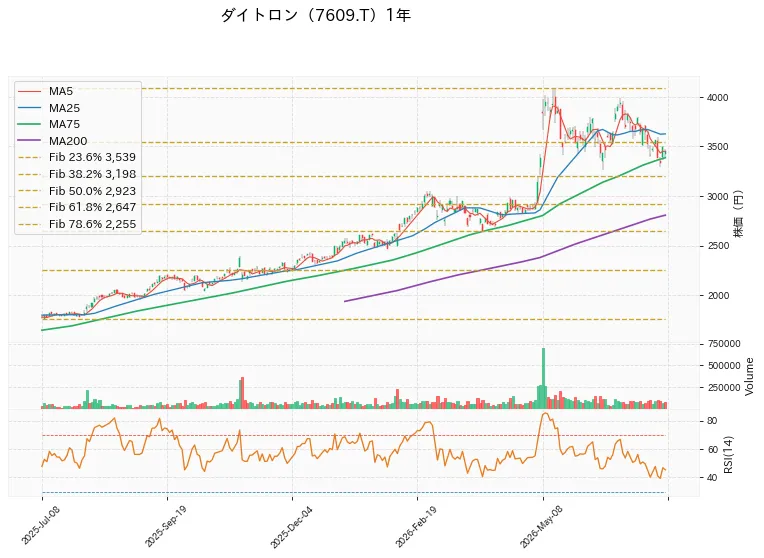Viewport: 764px width, 558px height.
Task: Click the Fib 23.6% 3,539 legend item
Action: point(77,157)
